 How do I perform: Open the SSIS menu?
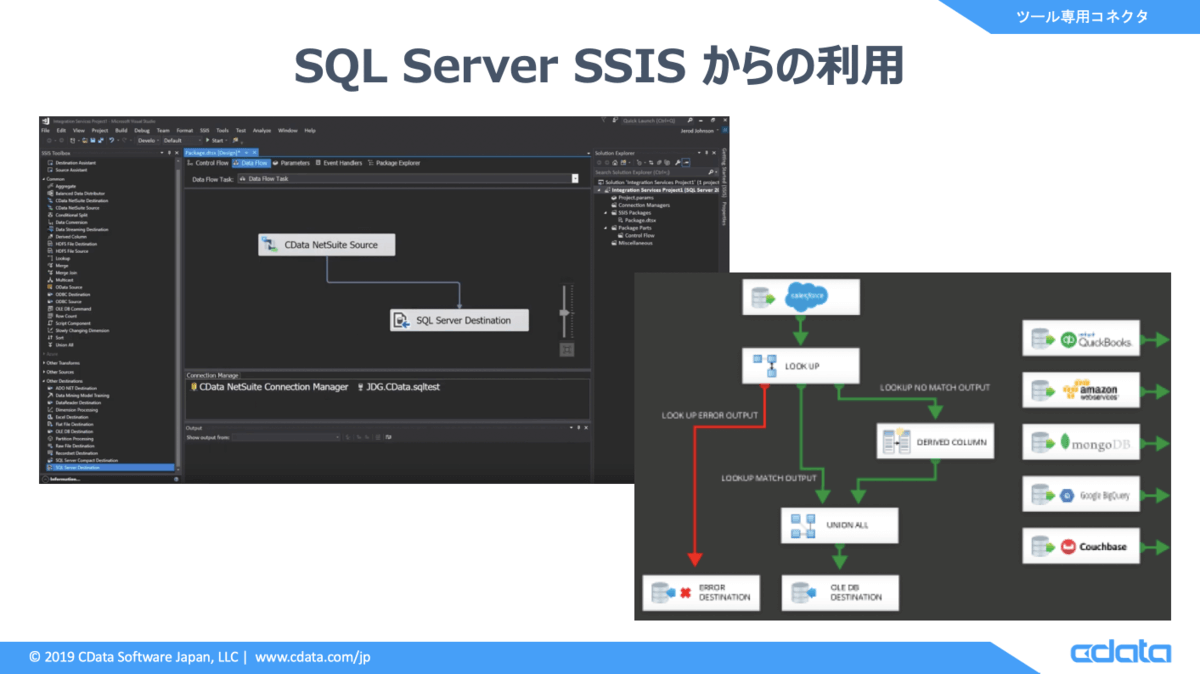(x=204, y=130)
